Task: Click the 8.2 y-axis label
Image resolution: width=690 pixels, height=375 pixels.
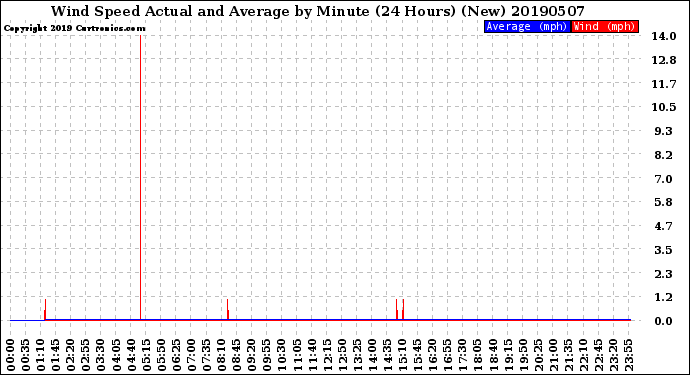Action: coord(664,155)
